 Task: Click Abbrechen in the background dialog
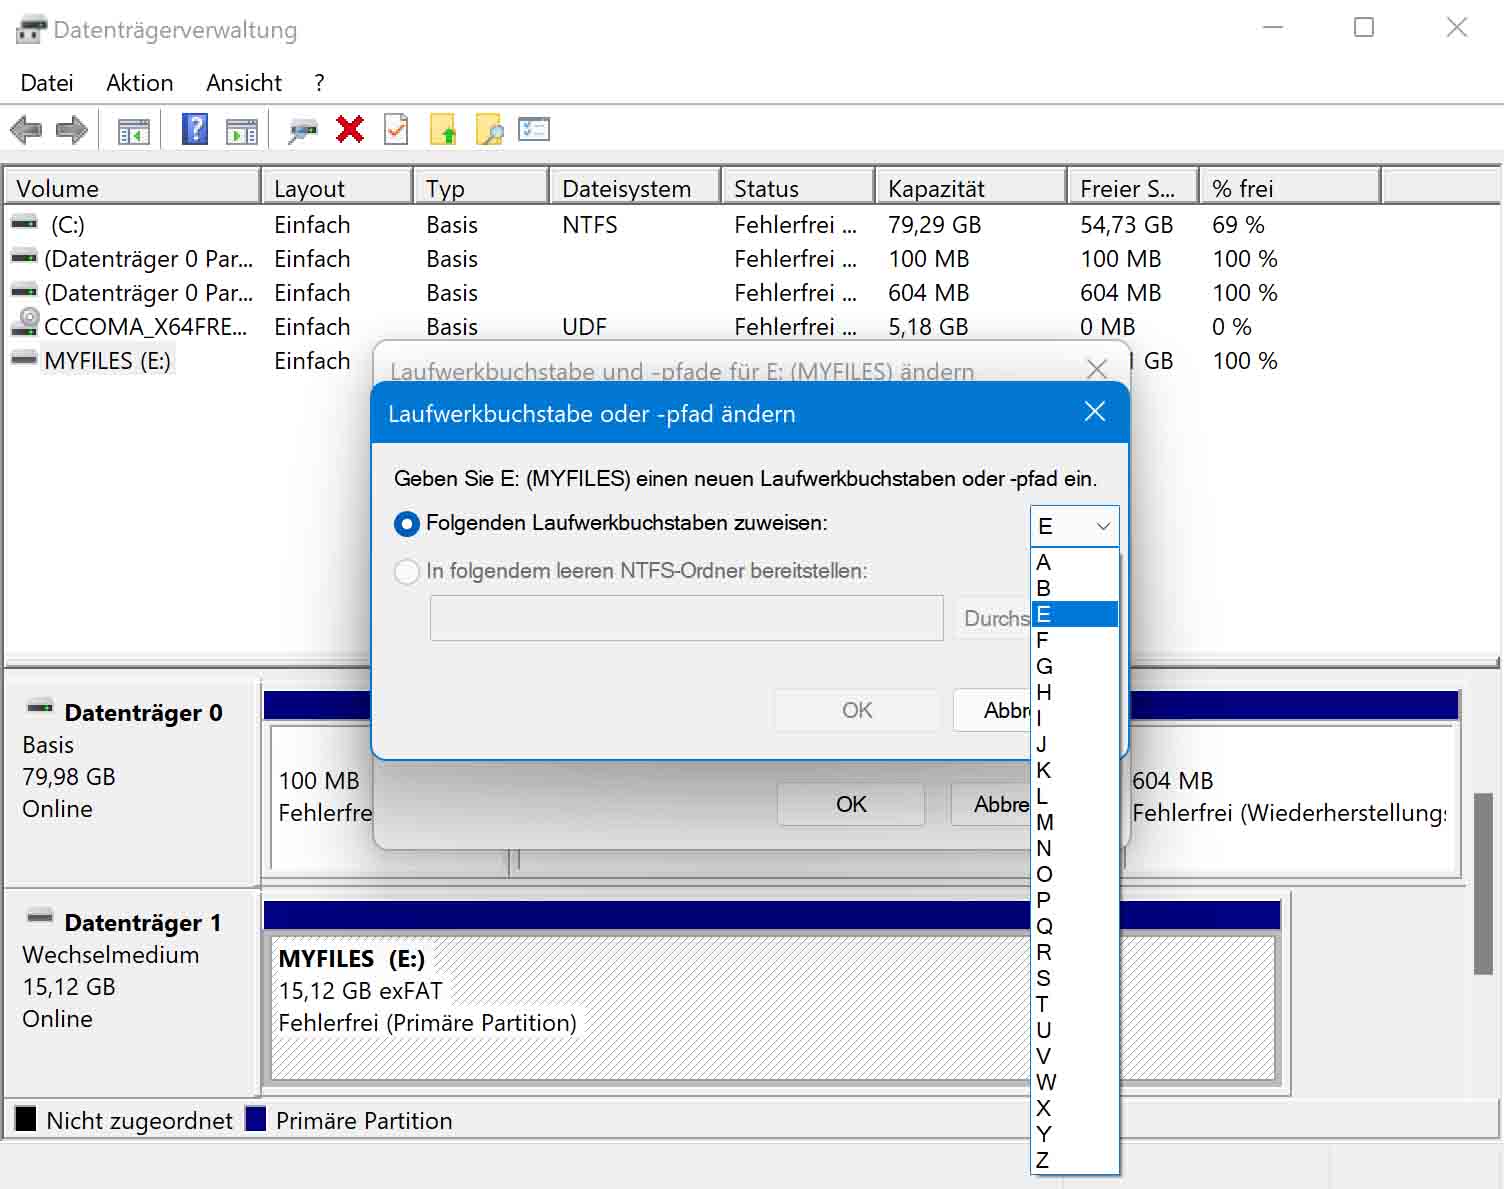(x=990, y=804)
